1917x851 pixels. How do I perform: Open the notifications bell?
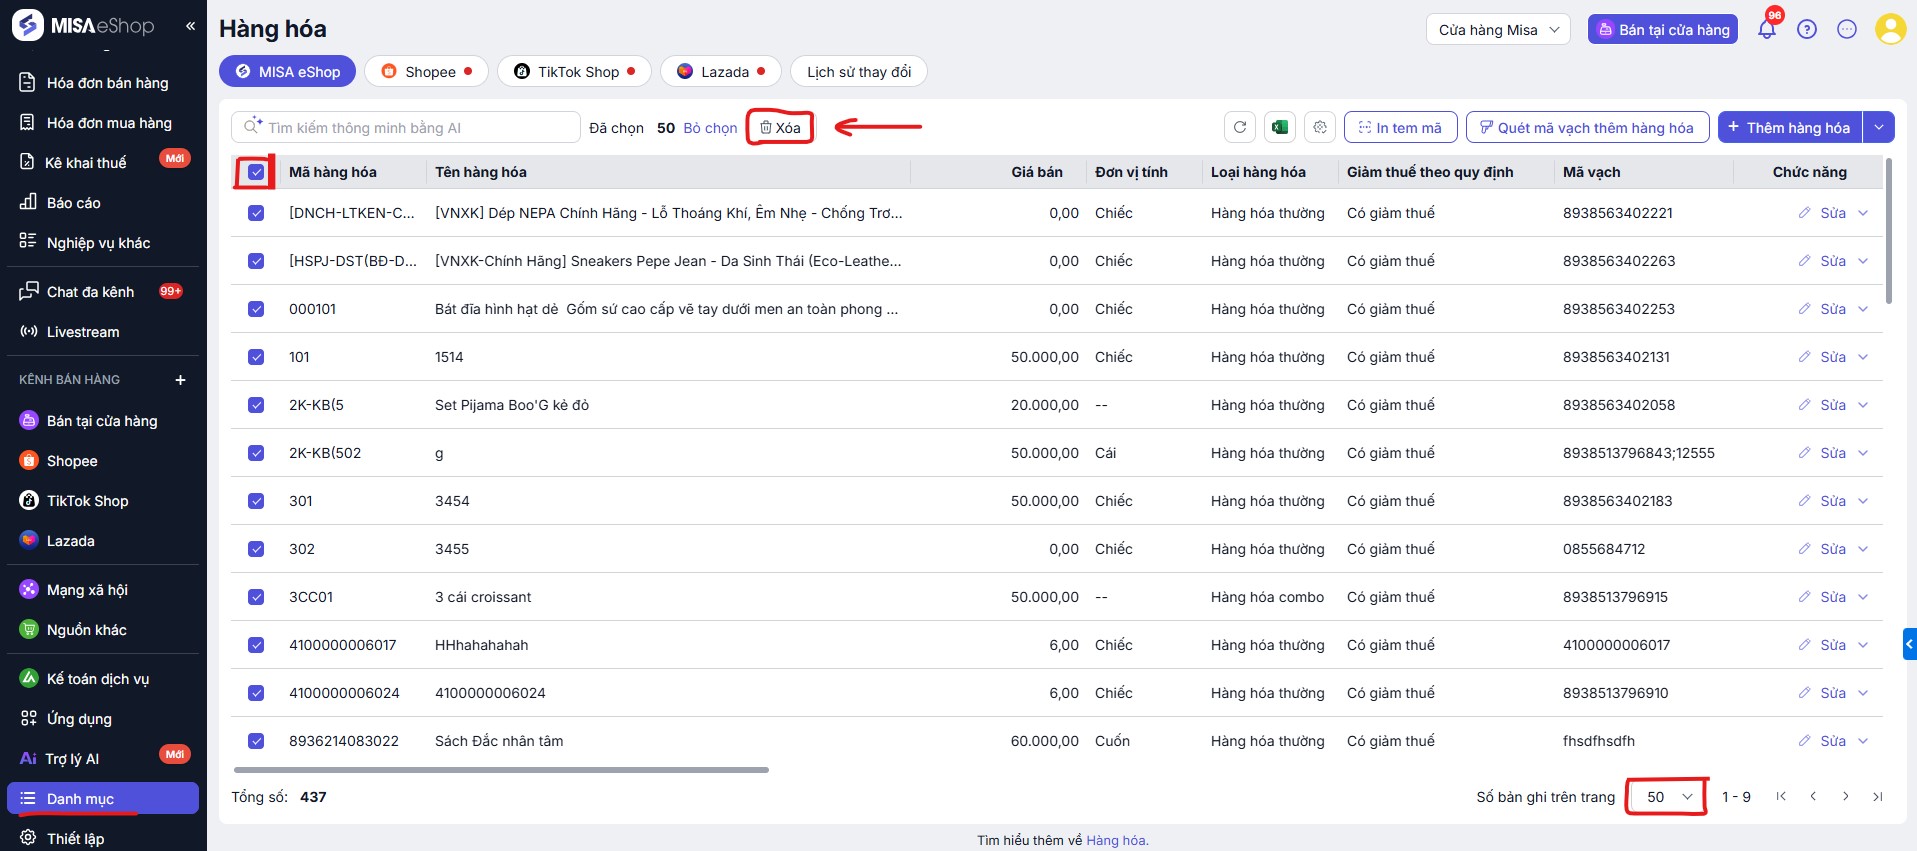click(x=1767, y=29)
